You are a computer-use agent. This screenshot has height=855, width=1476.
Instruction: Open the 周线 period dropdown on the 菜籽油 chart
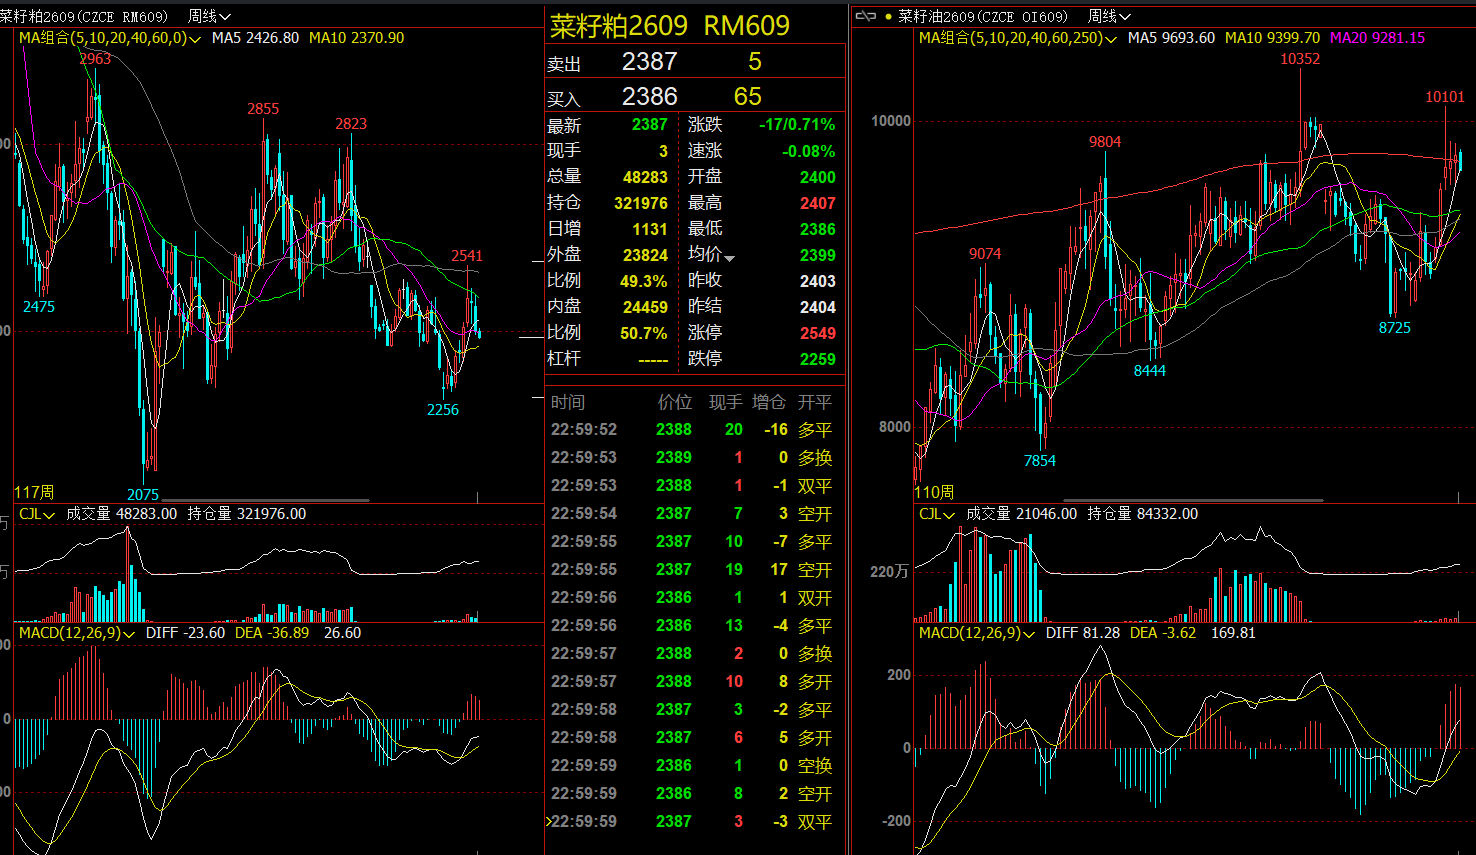click(1109, 16)
